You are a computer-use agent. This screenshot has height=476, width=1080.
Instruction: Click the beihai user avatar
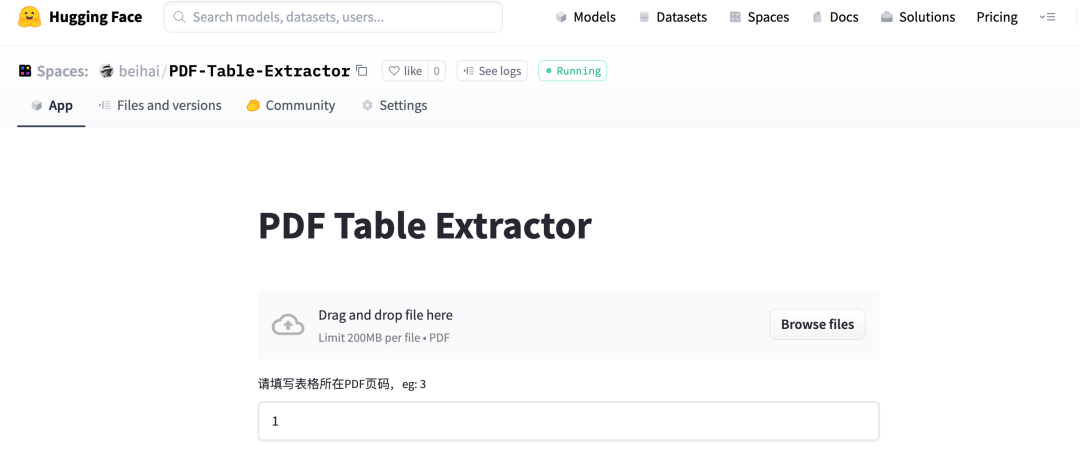click(x=106, y=71)
